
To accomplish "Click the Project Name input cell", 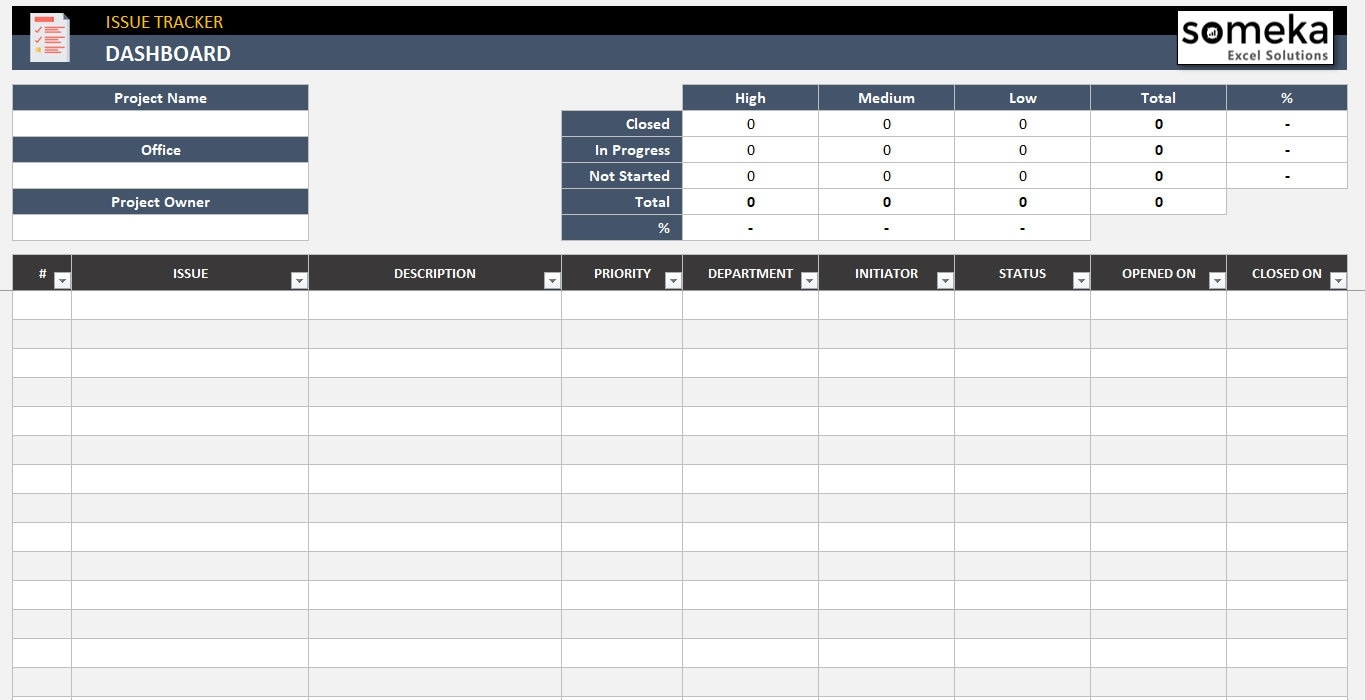I will tap(160, 123).
